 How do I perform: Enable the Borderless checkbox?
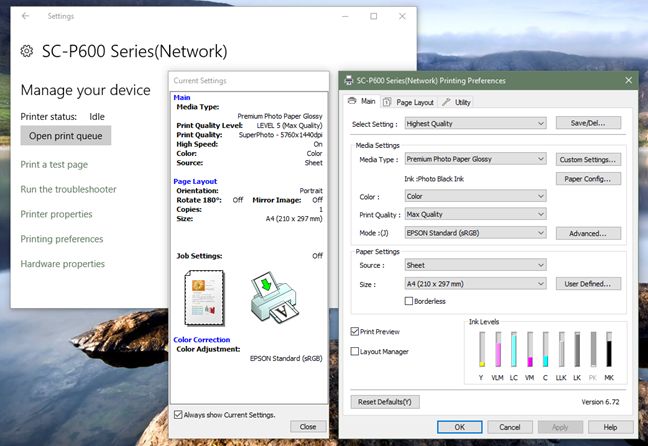tap(410, 301)
